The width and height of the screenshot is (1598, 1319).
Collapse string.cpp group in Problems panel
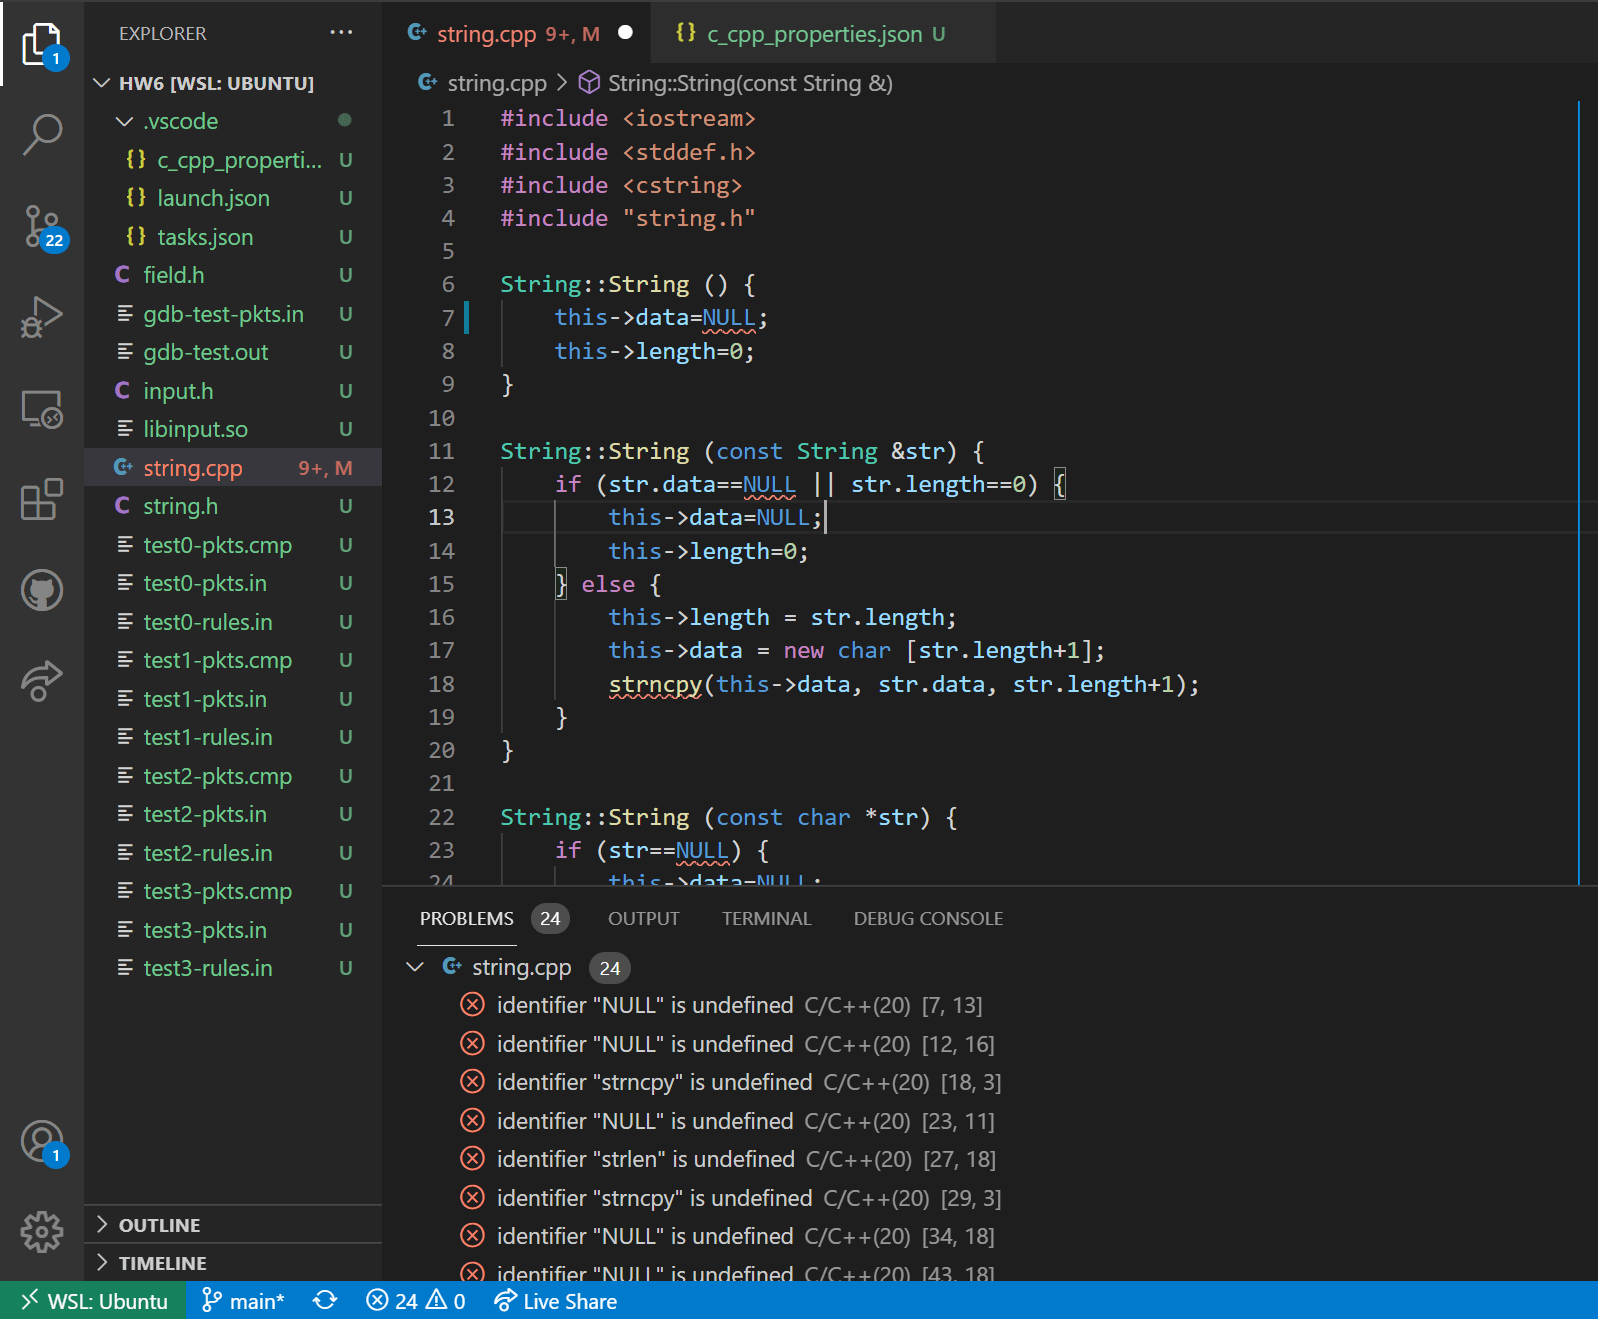tap(416, 967)
